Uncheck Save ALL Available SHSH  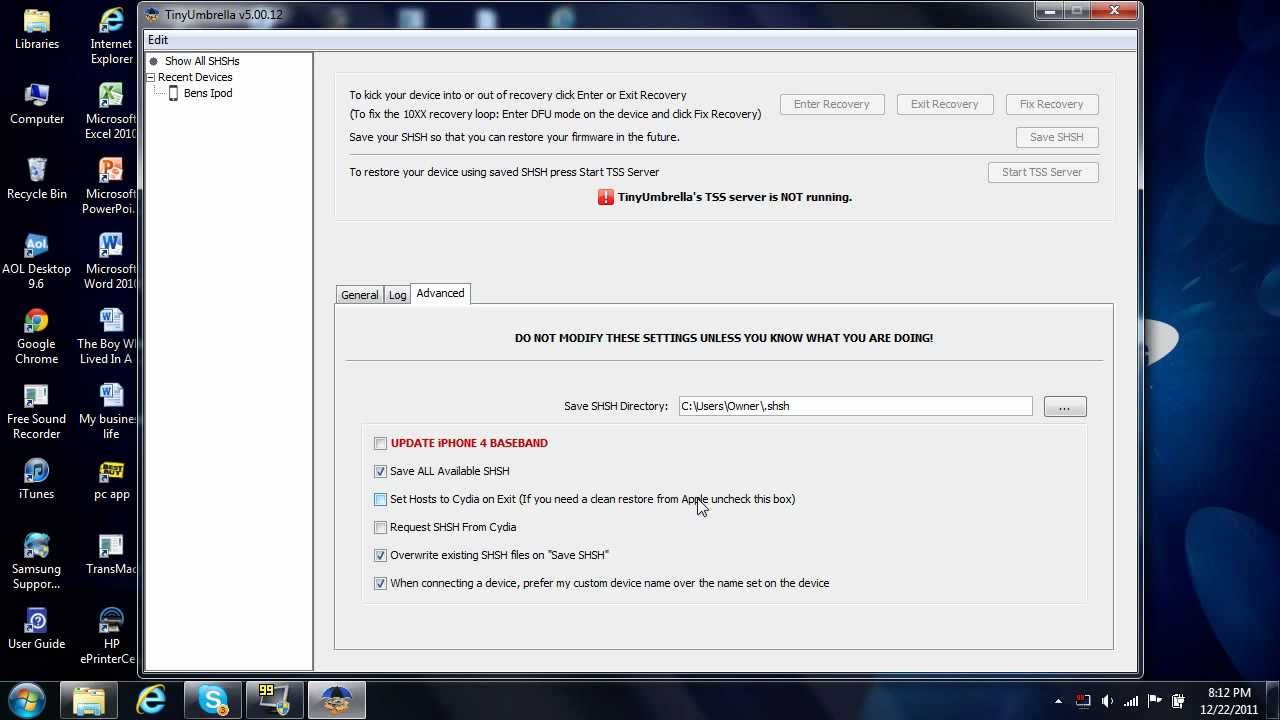(x=380, y=471)
